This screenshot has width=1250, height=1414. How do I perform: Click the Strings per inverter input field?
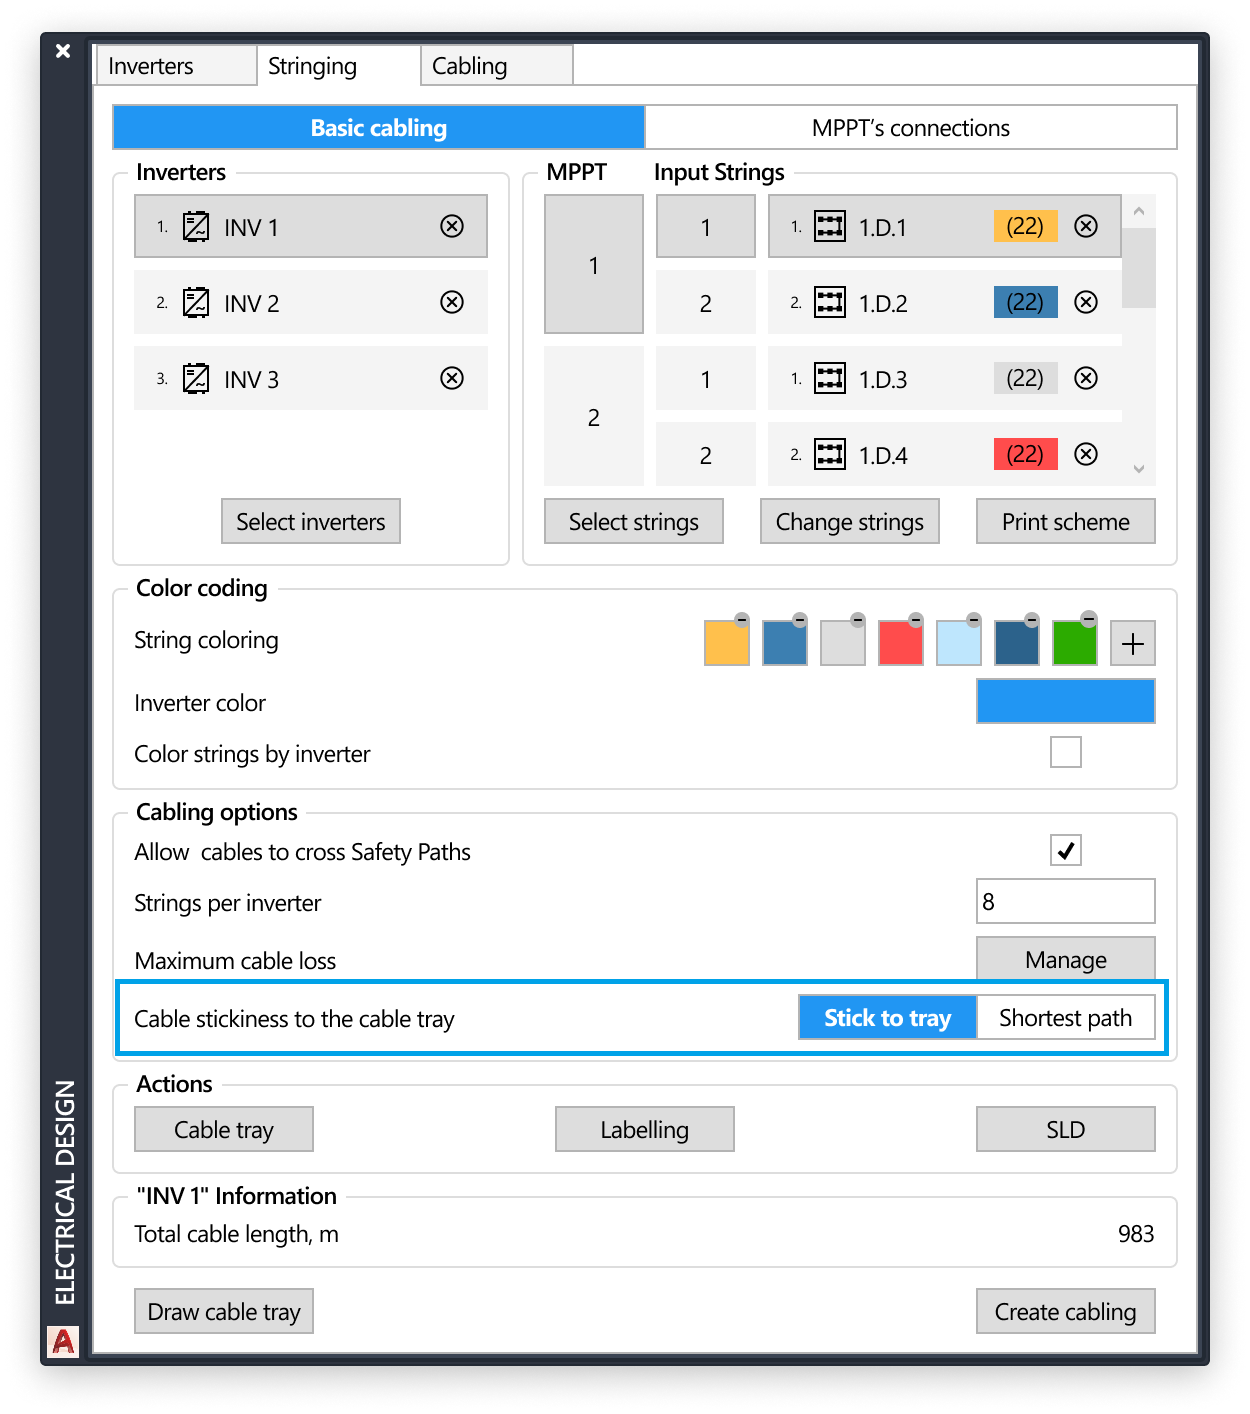tap(1065, 902)
